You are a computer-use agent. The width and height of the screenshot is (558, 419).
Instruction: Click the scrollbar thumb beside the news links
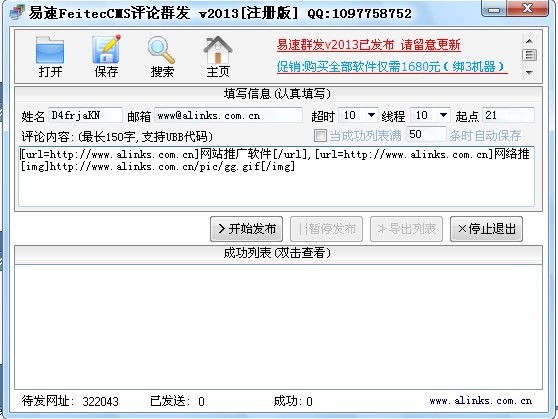point(529,55)
